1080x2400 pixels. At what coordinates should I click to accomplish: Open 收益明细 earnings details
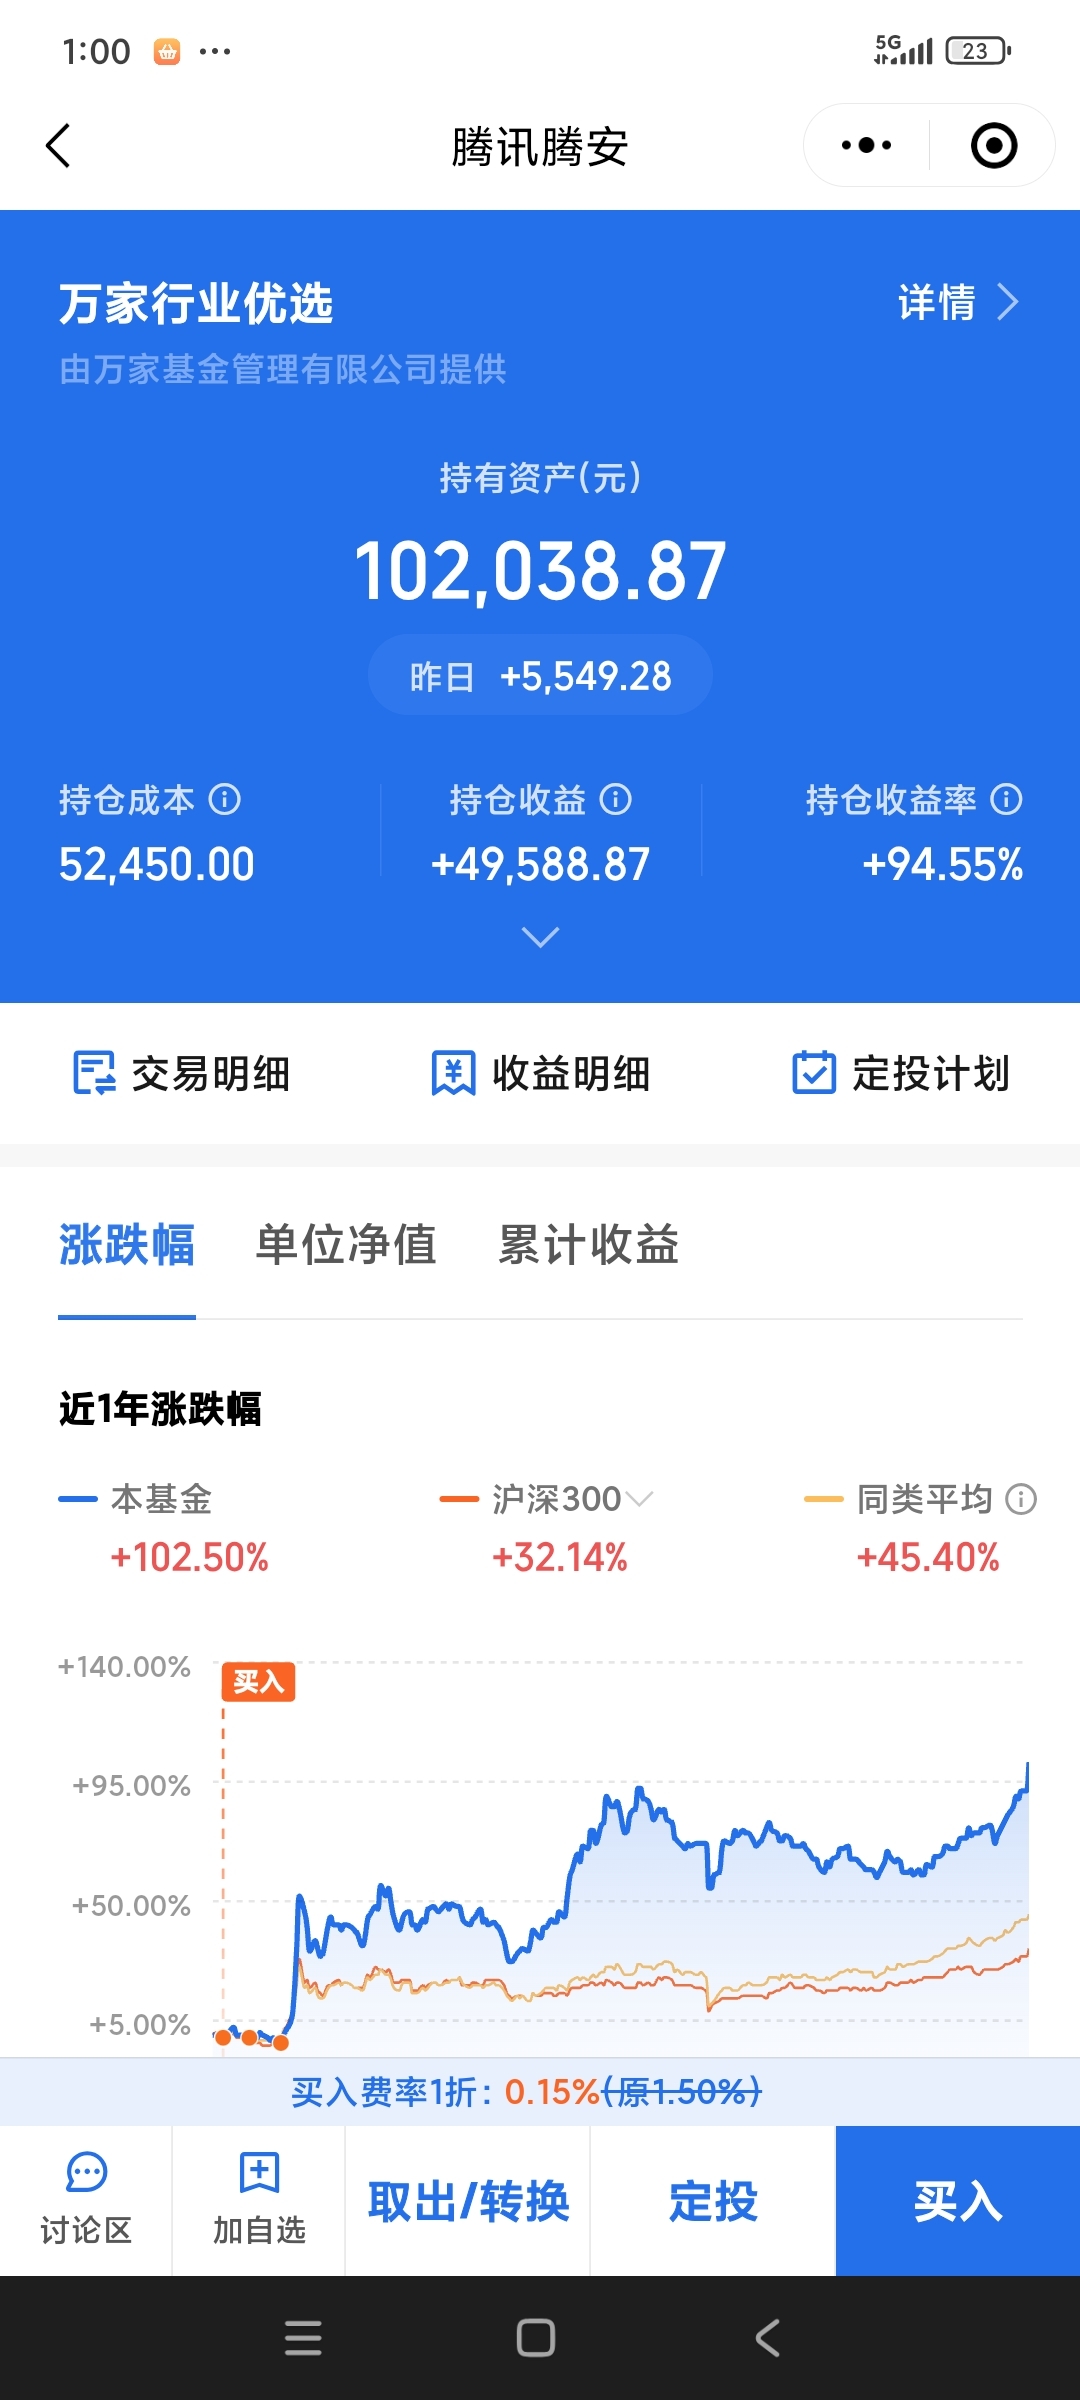(x=541, y=1074)
